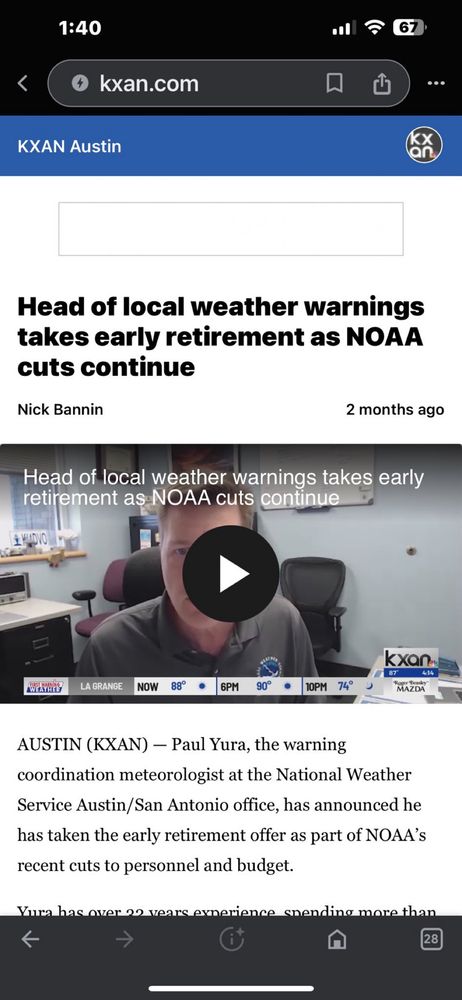Tap the site security icon in address bar
462x1000 pixels.
coord(80,83)
